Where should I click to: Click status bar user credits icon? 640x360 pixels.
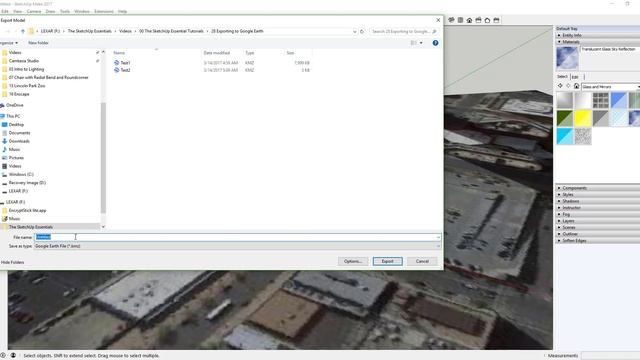click(13, 356)
